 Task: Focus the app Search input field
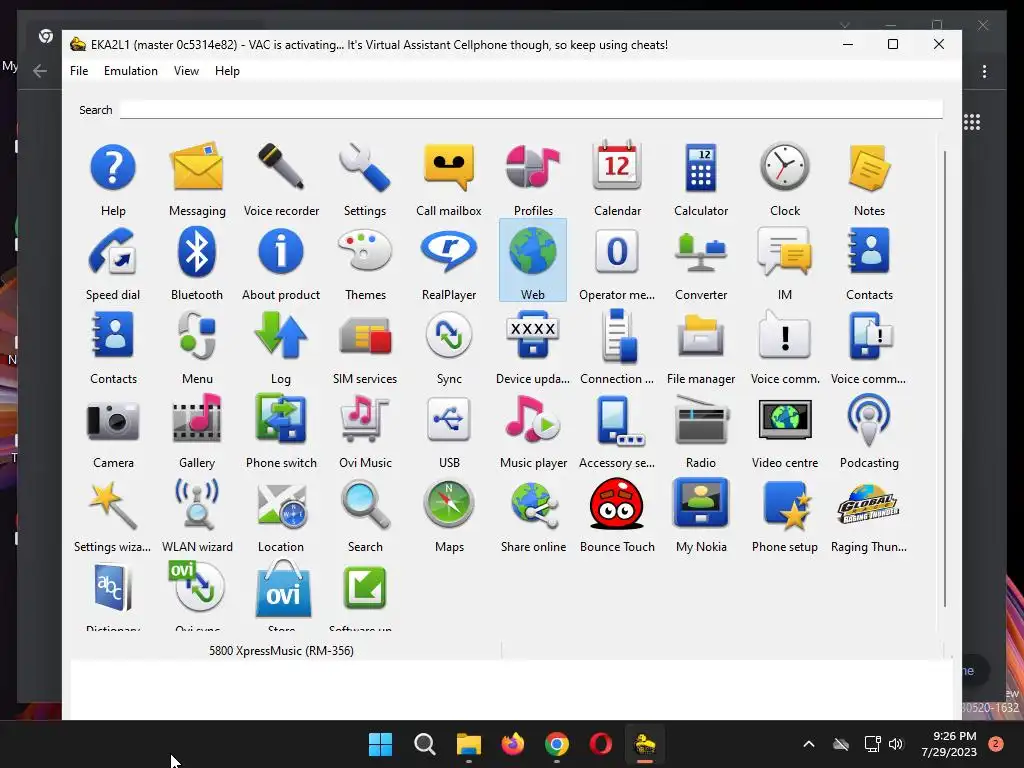pyautogui.click(x=531, y=110)
